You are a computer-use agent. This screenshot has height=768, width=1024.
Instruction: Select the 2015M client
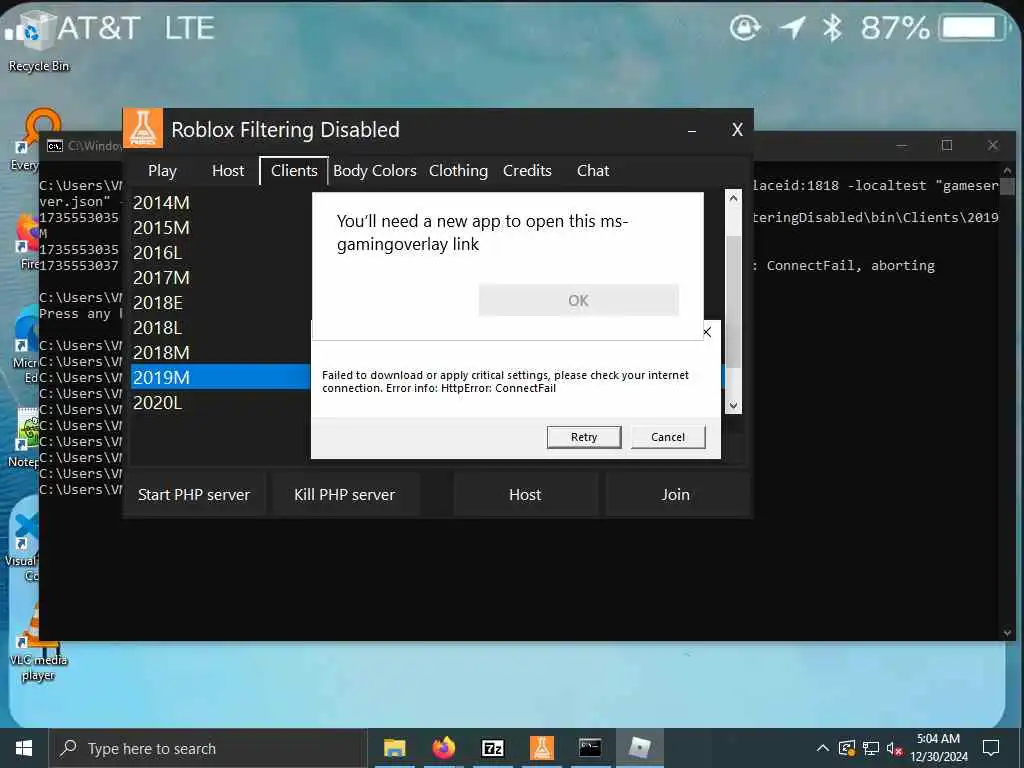point(221,227)
